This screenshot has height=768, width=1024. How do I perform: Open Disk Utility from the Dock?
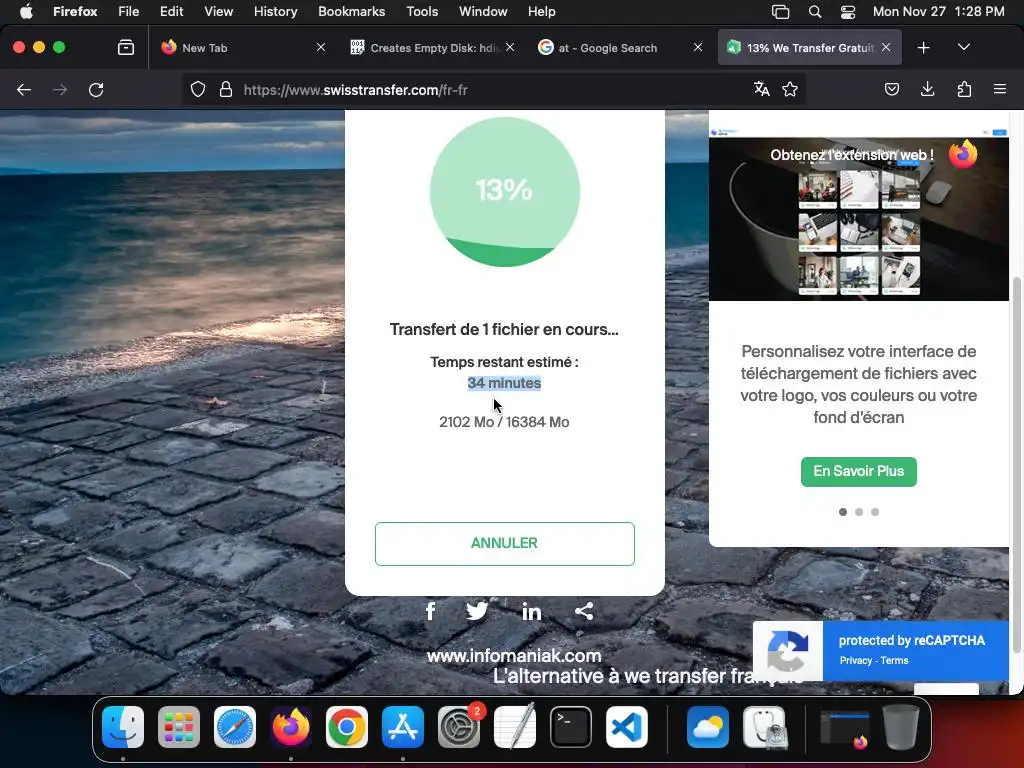coord(764,727)
